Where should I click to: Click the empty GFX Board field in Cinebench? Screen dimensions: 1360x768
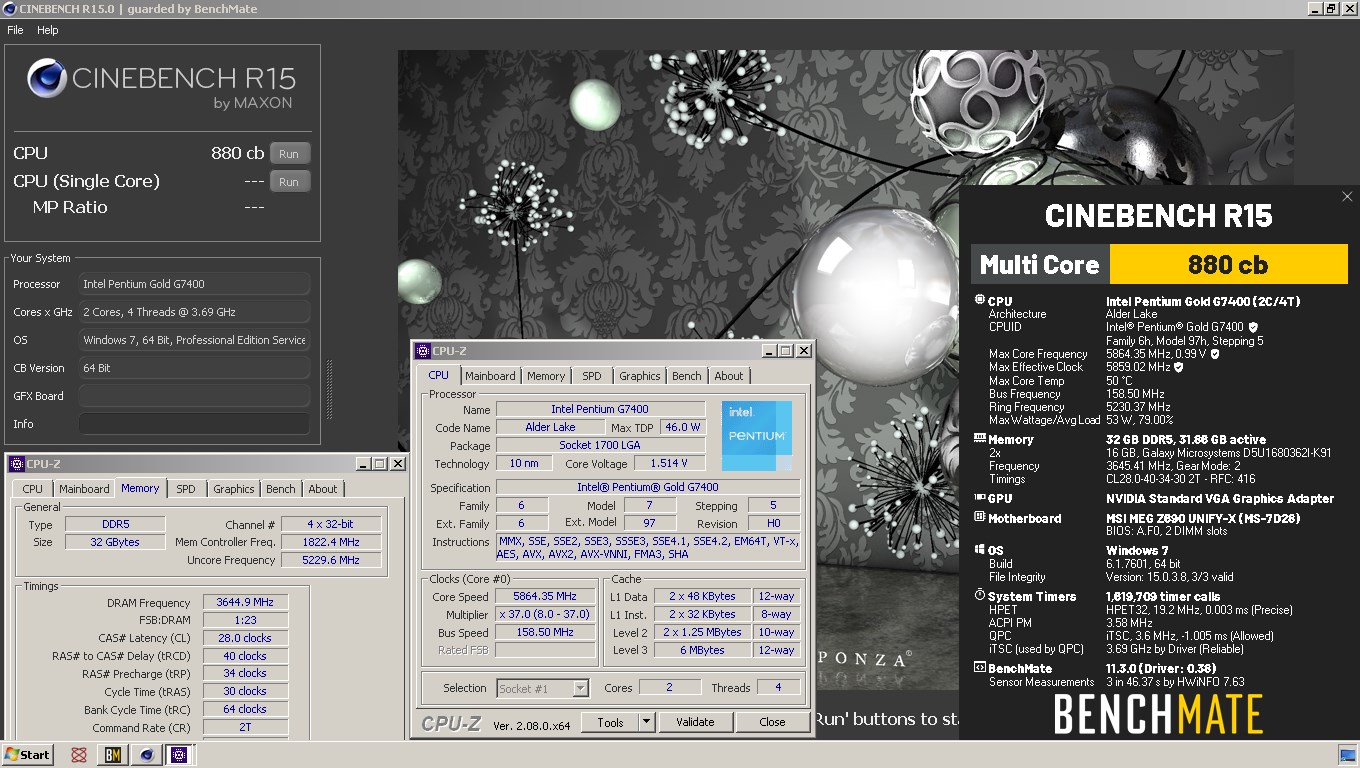(194, 396)
